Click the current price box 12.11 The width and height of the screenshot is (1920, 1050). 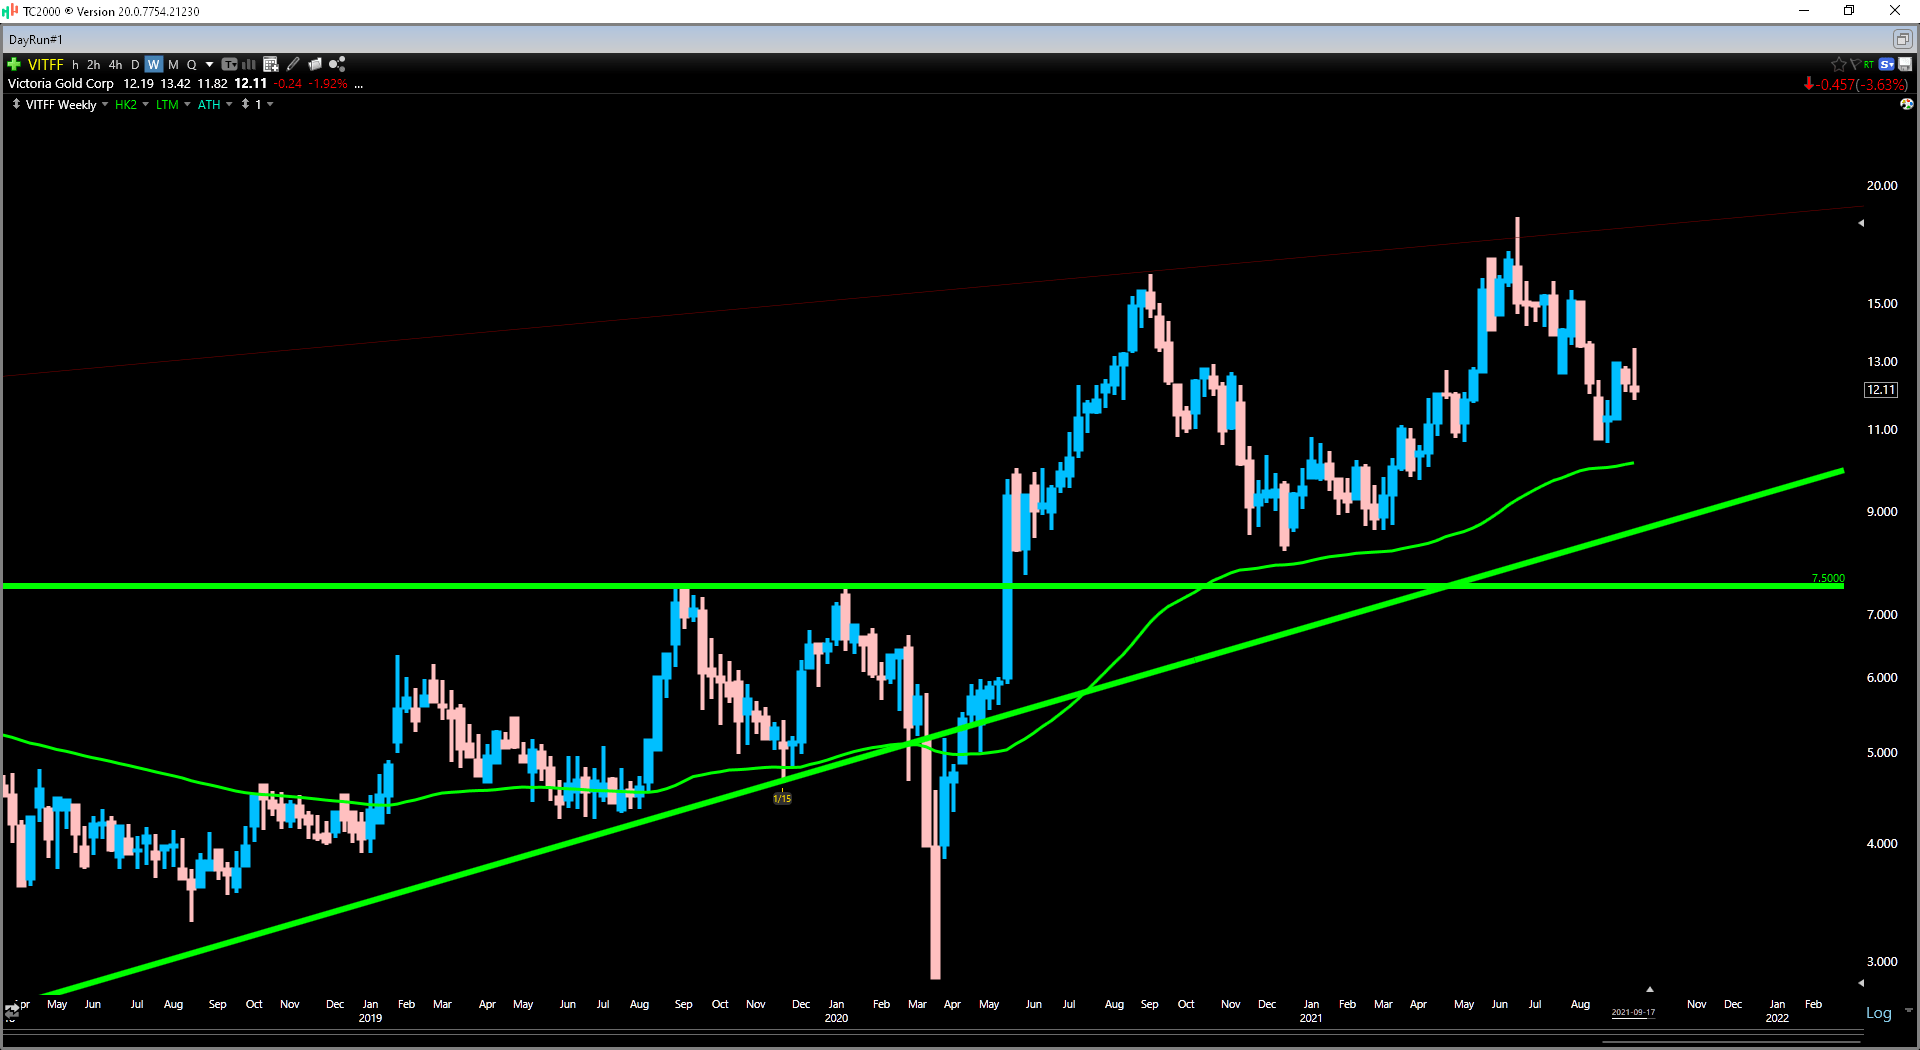[1881, 390]
